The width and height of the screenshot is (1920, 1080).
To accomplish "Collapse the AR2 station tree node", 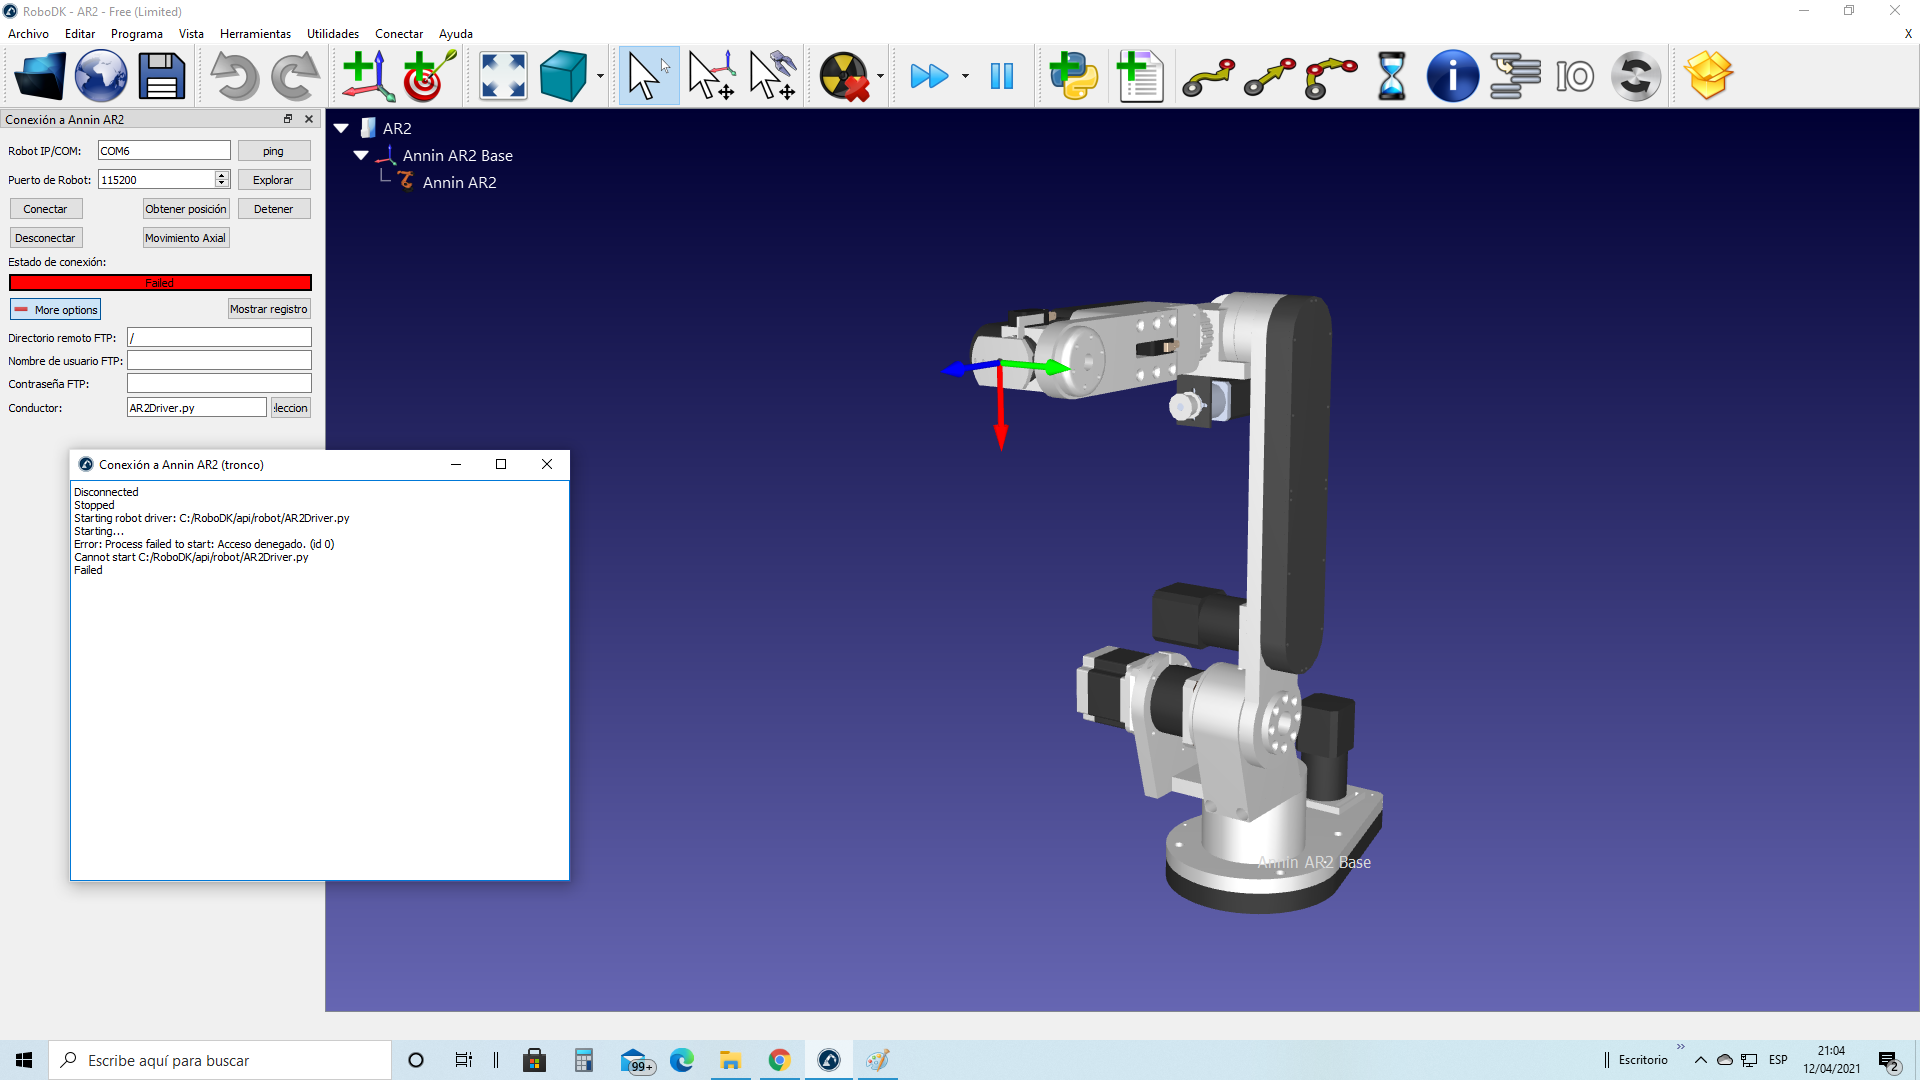I will tap(341, 128).
